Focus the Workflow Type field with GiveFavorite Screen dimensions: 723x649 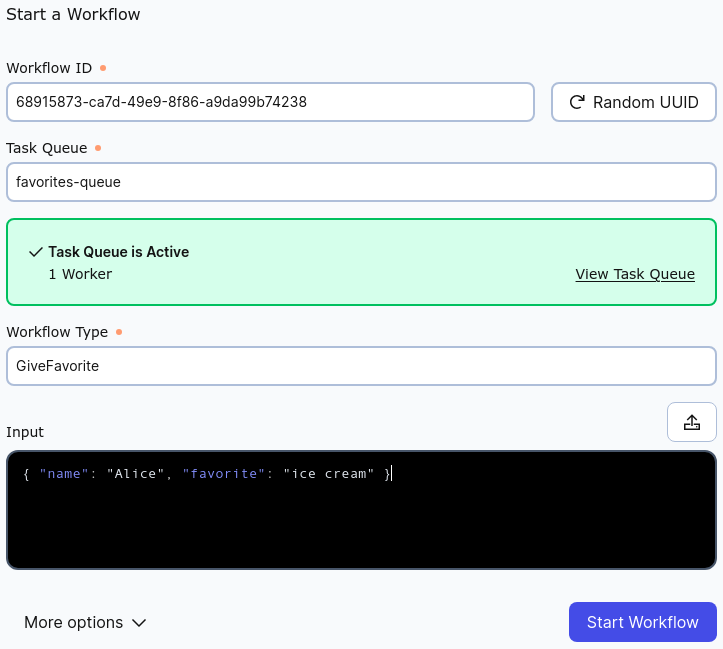point(361,366)
